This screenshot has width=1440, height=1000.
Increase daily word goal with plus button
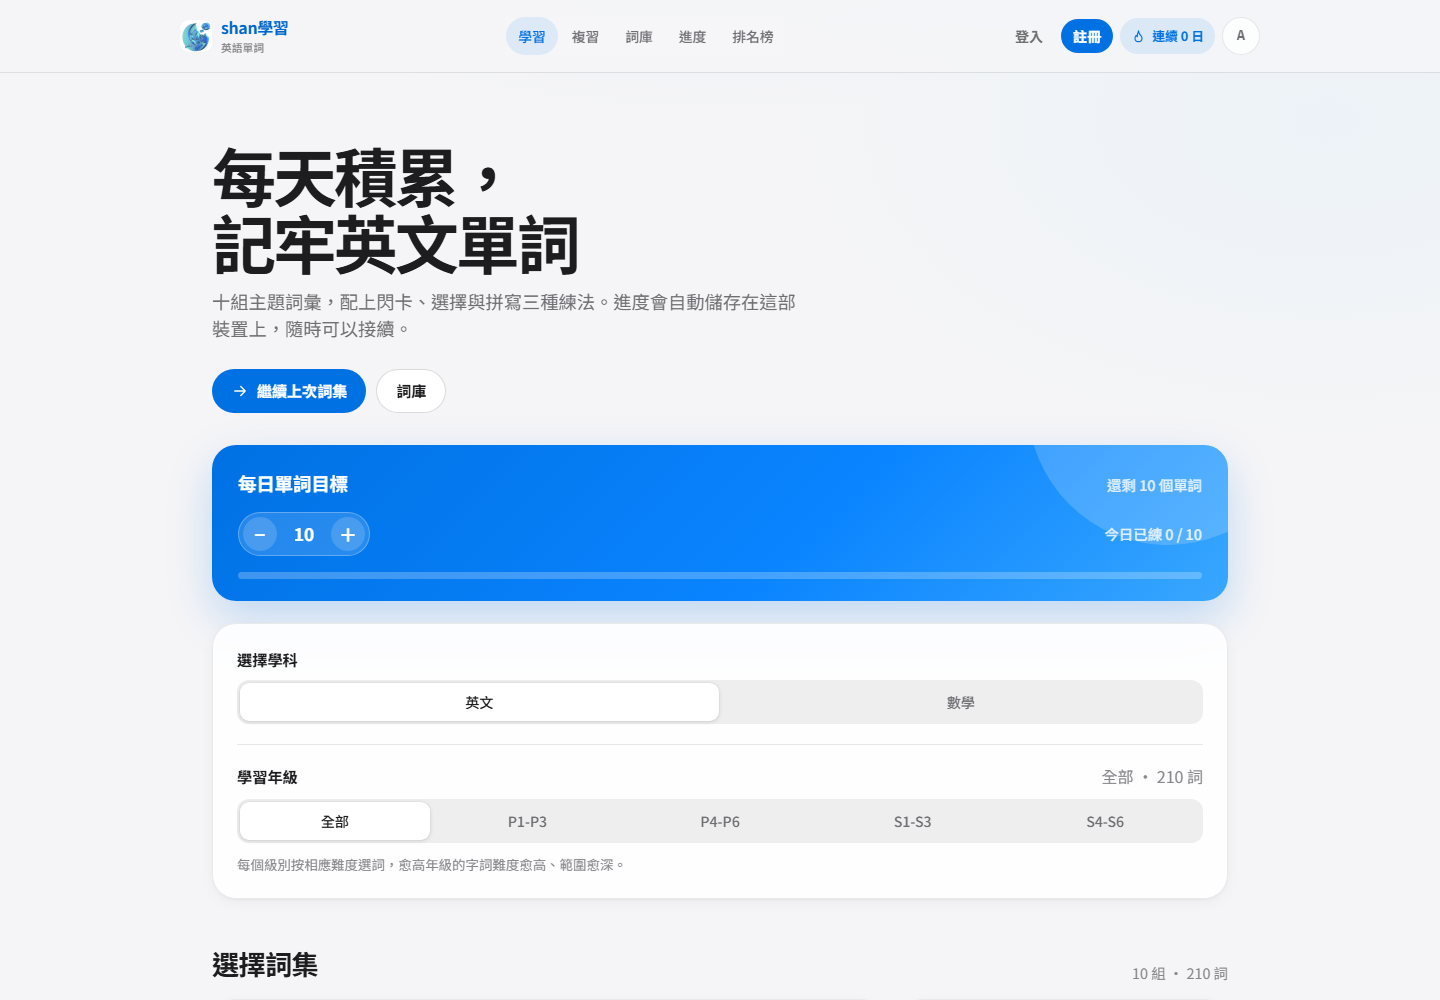click(348, 534)
